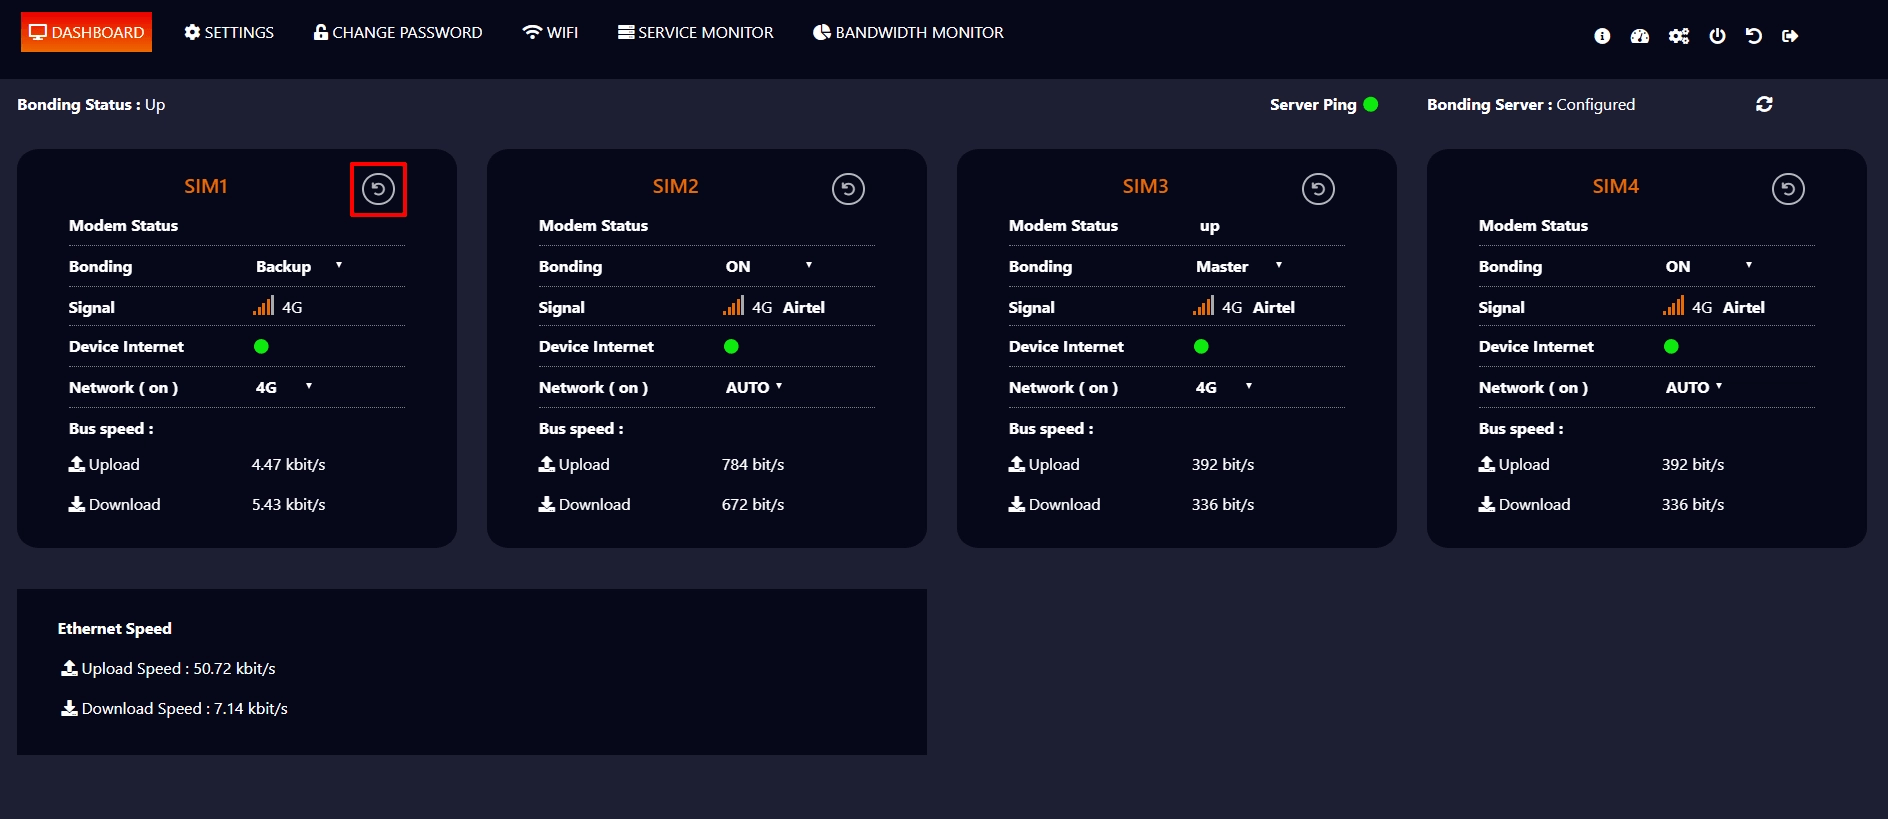
Task: Go to the Dashboard tab
Action: [86, 32]
